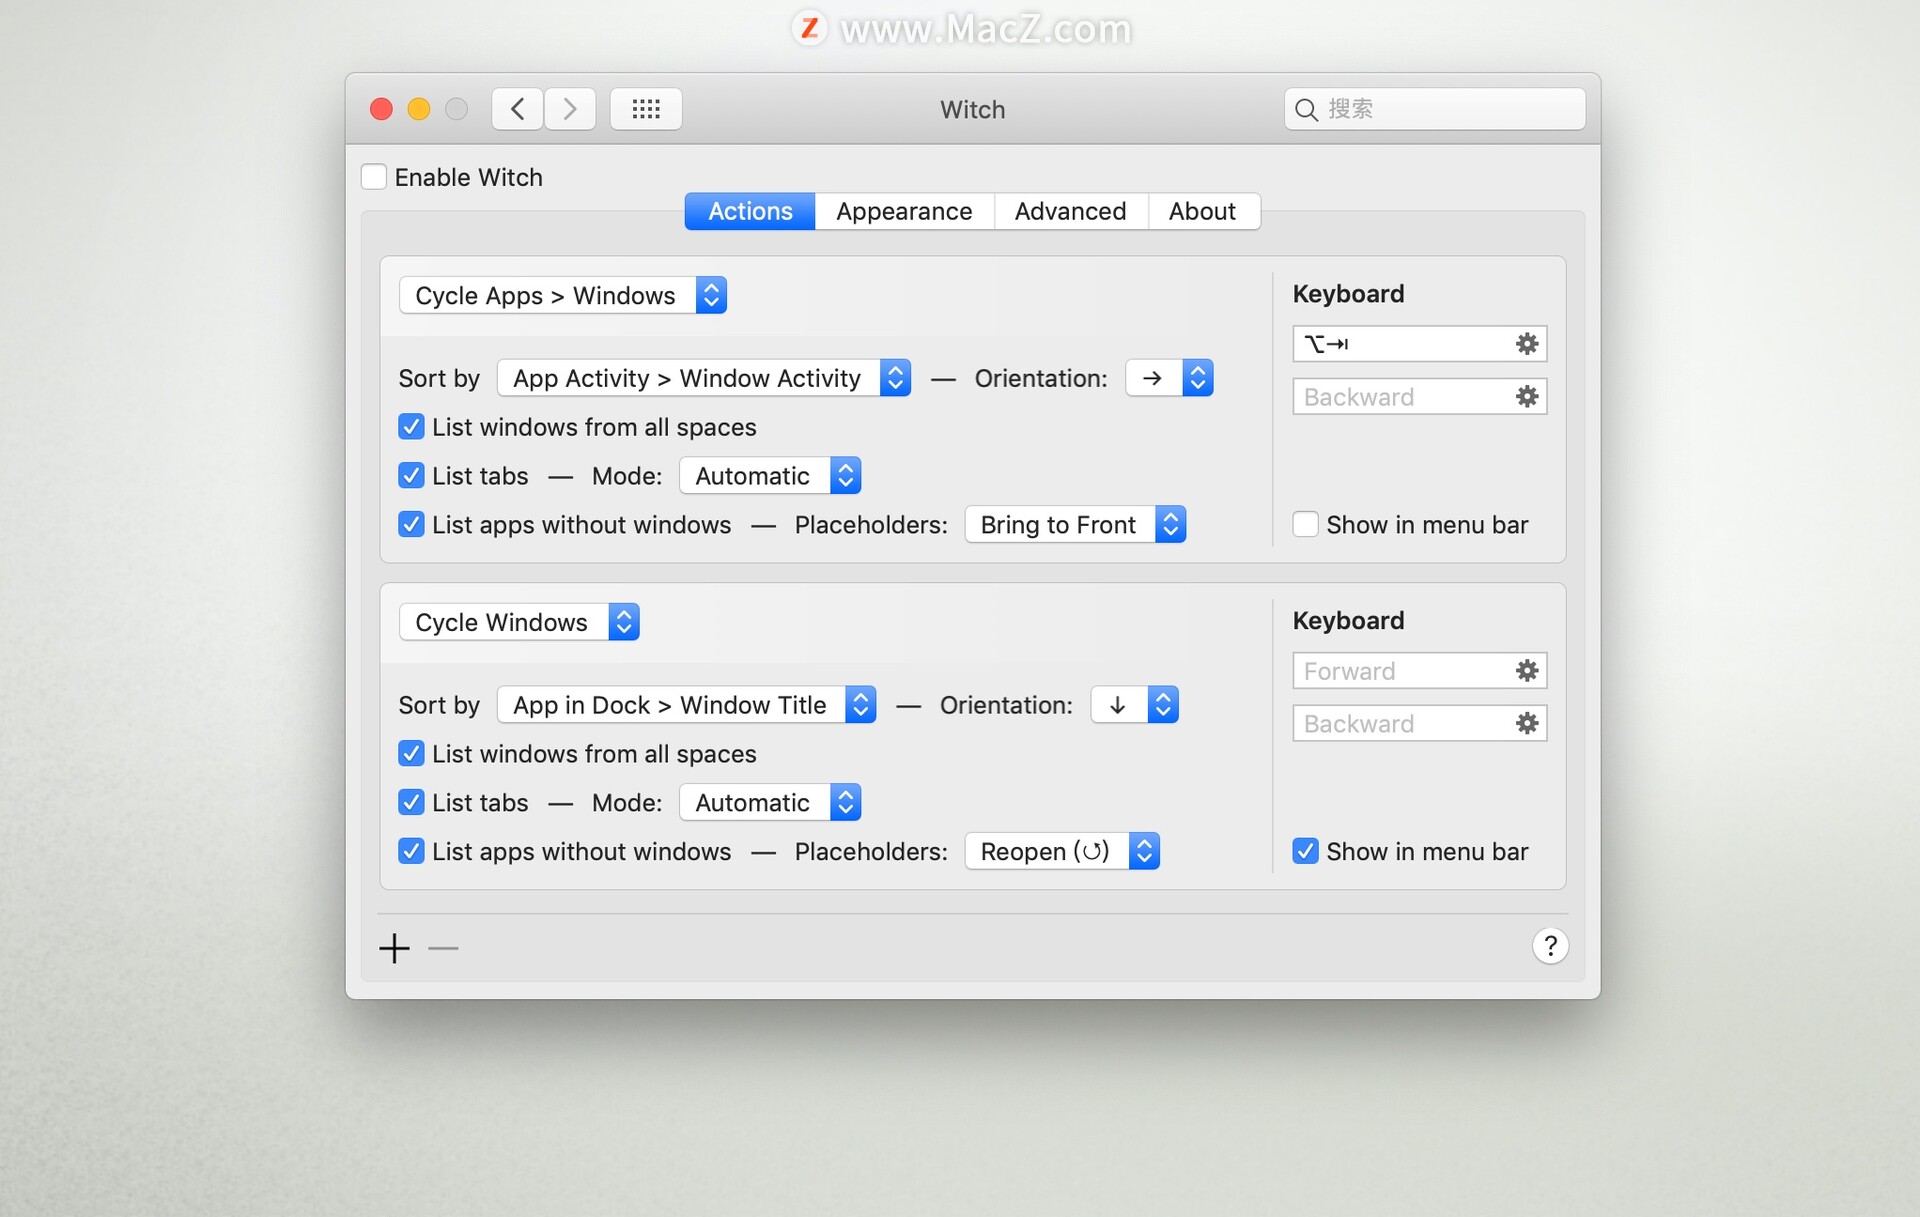Viewport: 1920px width, 1217px height.
Task: Open Mode dropdown in Cycle Apps section
Action: [x=770, y=476]
